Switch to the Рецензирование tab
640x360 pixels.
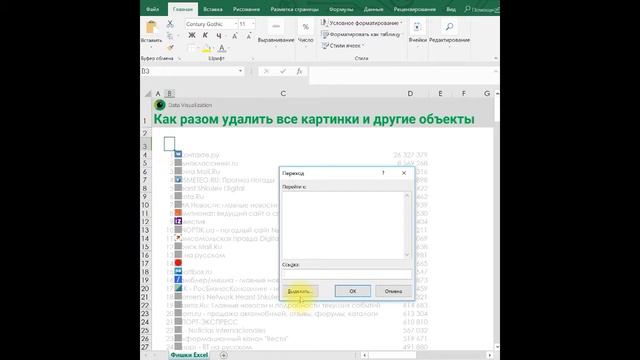click(415, 9)
